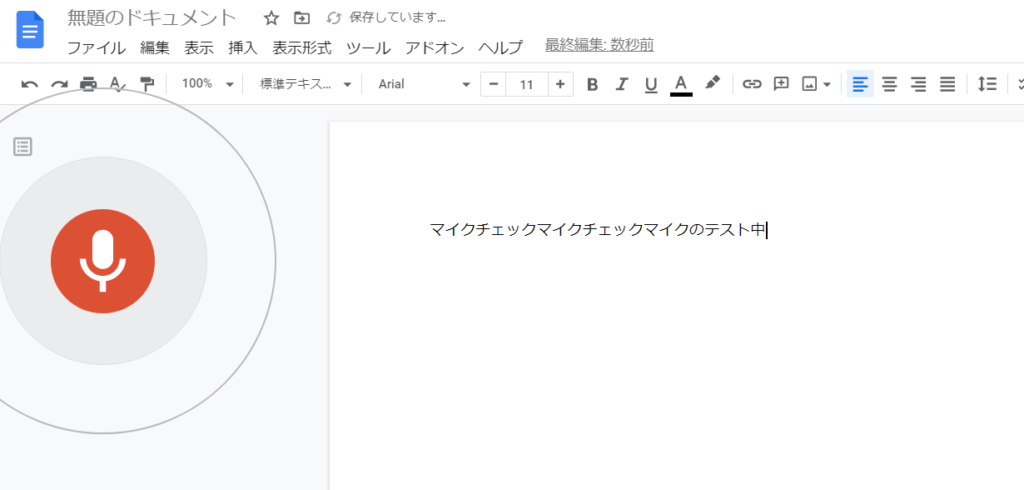Show the document outline icon
Image resolution: width=1024 pixels, height=490 pixels.
point(23,146)
